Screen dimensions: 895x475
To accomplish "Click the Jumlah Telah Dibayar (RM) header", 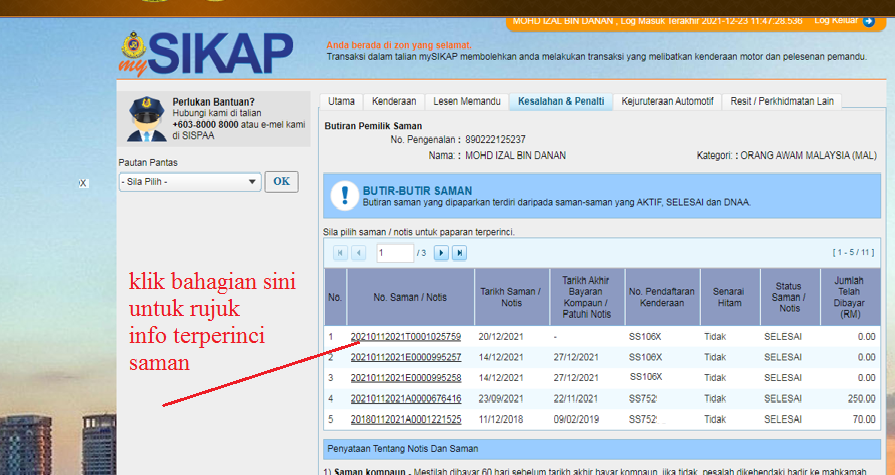I will [850, 297].
